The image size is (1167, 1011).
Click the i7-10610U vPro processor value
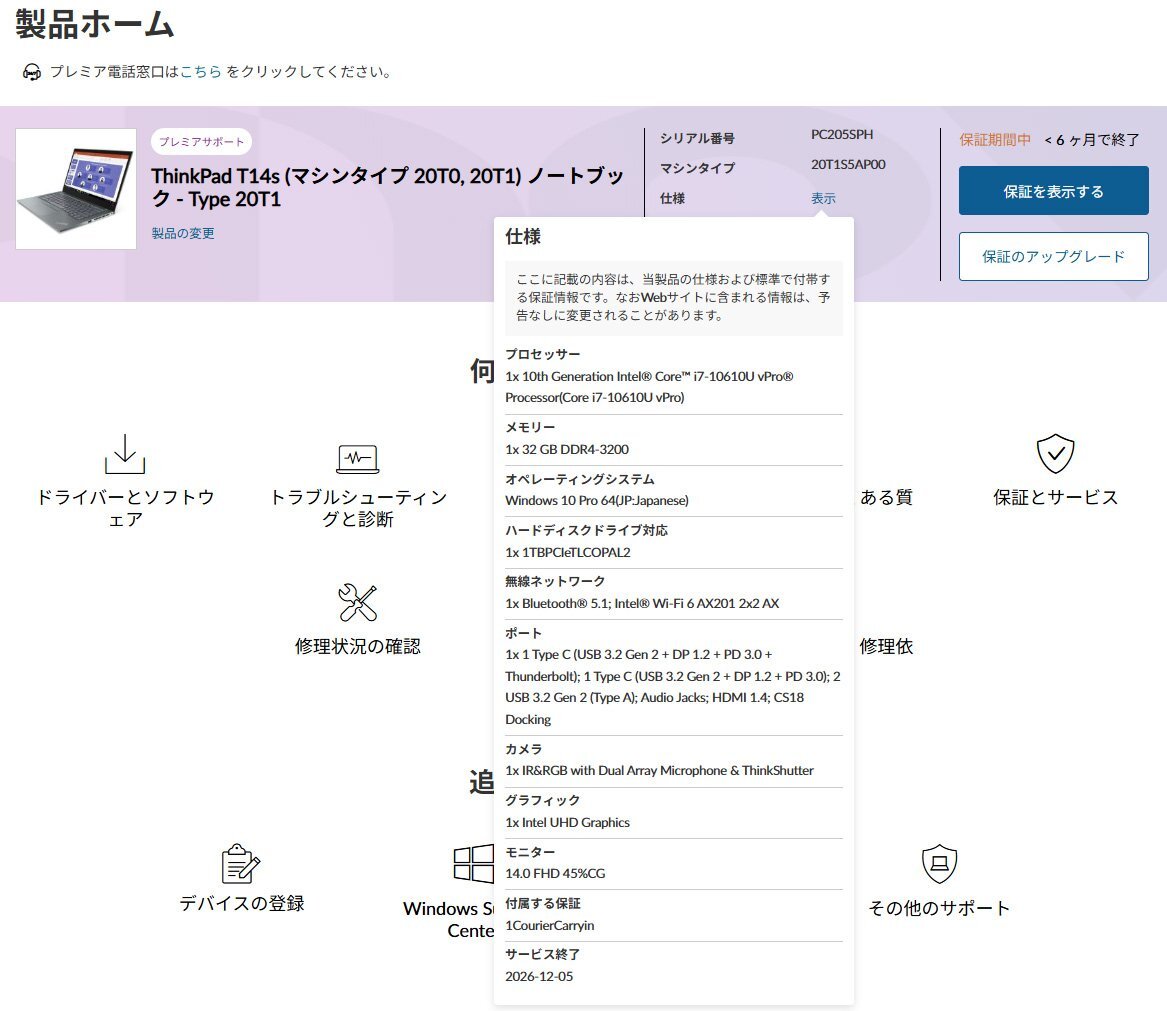pos(649,386)
